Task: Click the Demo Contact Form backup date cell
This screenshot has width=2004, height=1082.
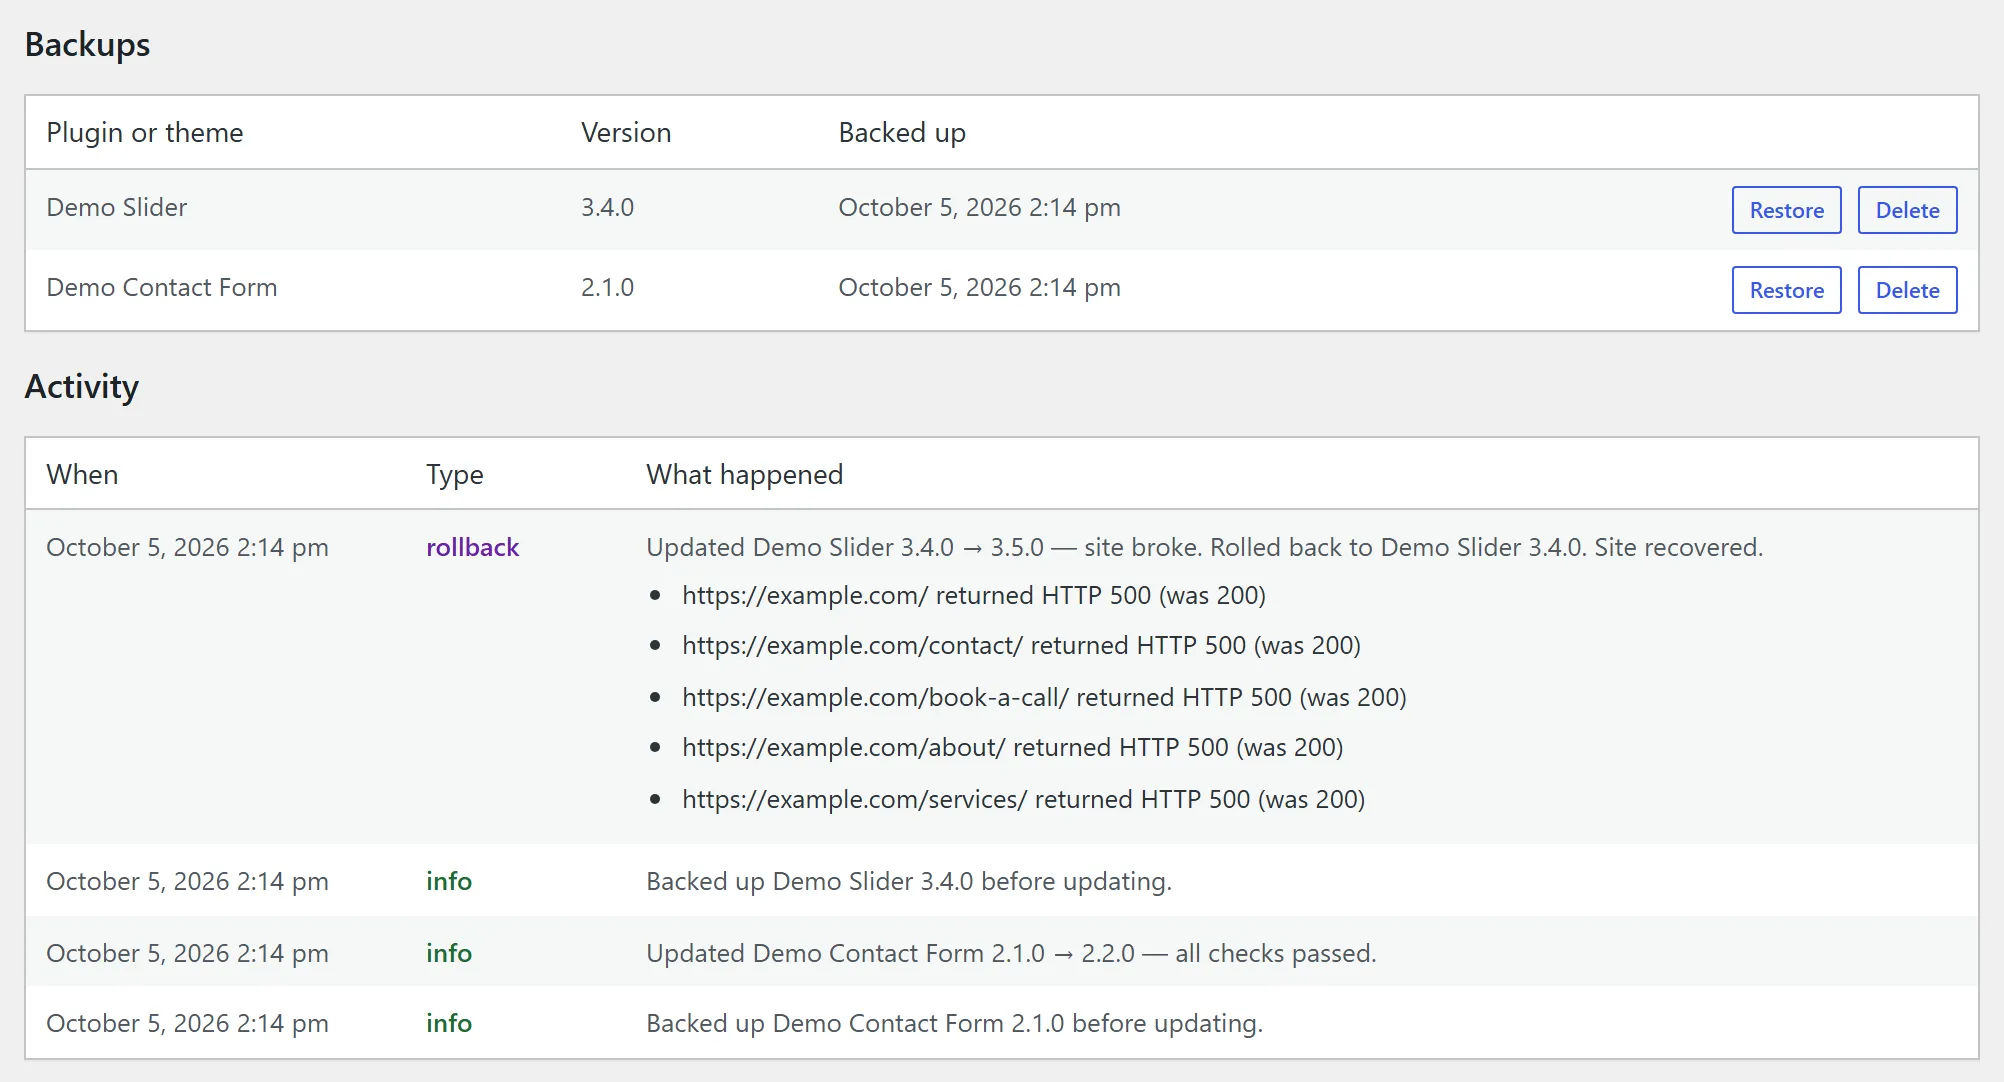Action: (979, 287)
